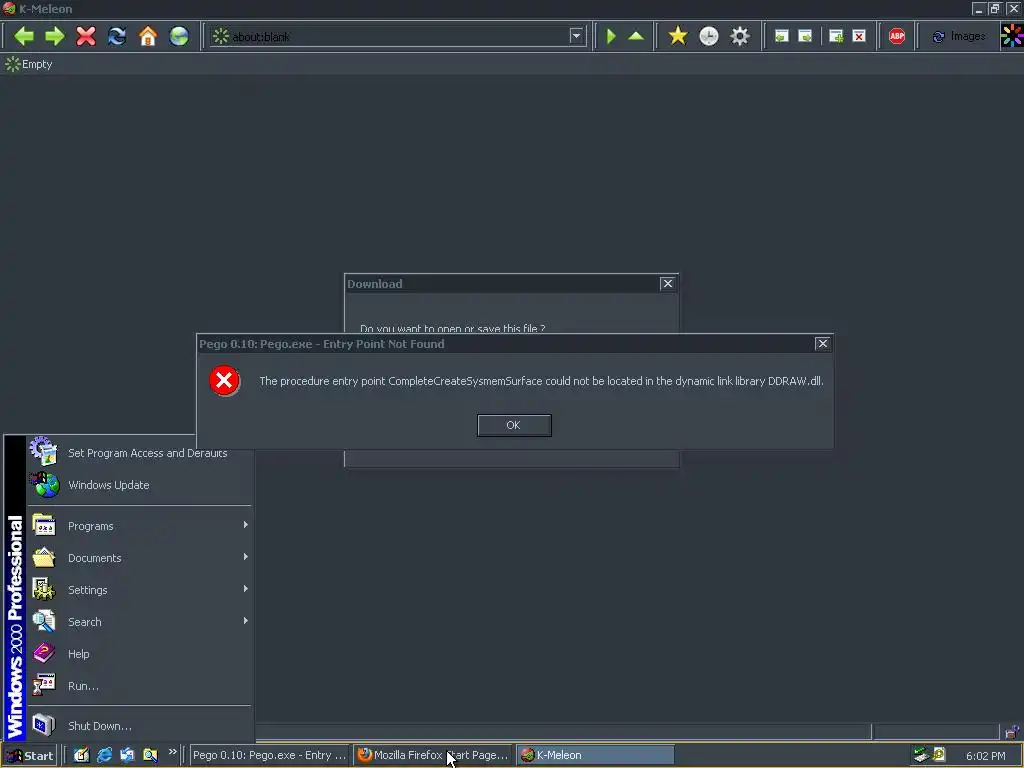
Task: Switch to next tab window icon
Action: pyautogui.click(x=805, y=36)
